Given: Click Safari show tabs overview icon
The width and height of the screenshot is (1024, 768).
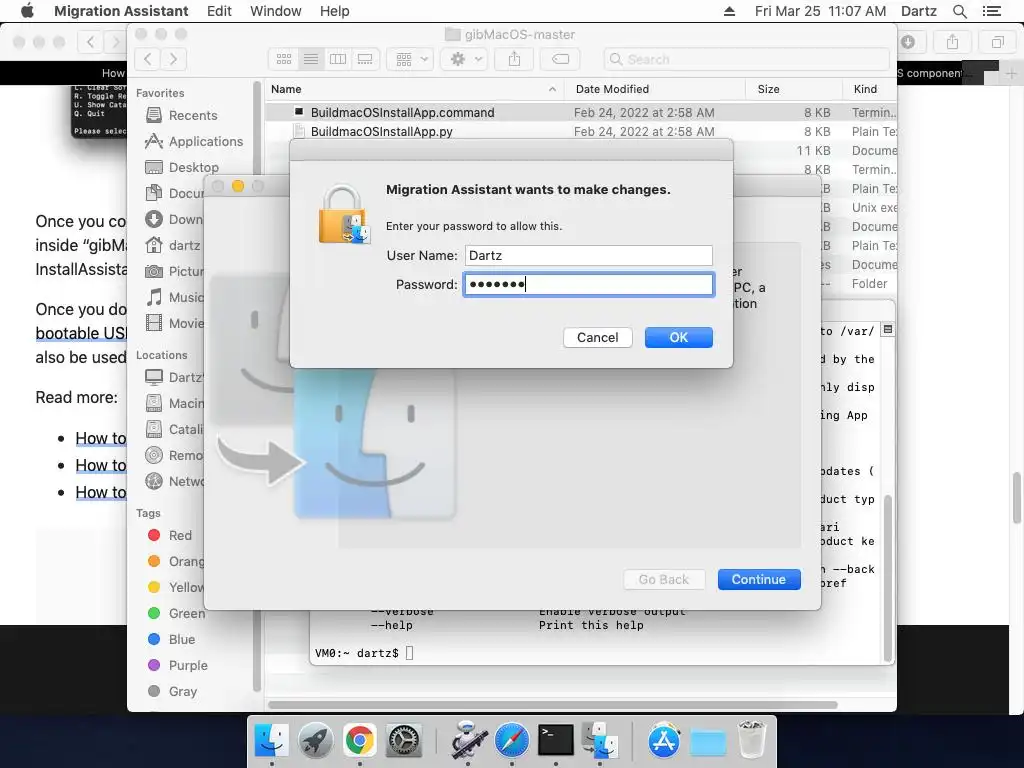Looking at the screenshot, I should click(997, 42).
